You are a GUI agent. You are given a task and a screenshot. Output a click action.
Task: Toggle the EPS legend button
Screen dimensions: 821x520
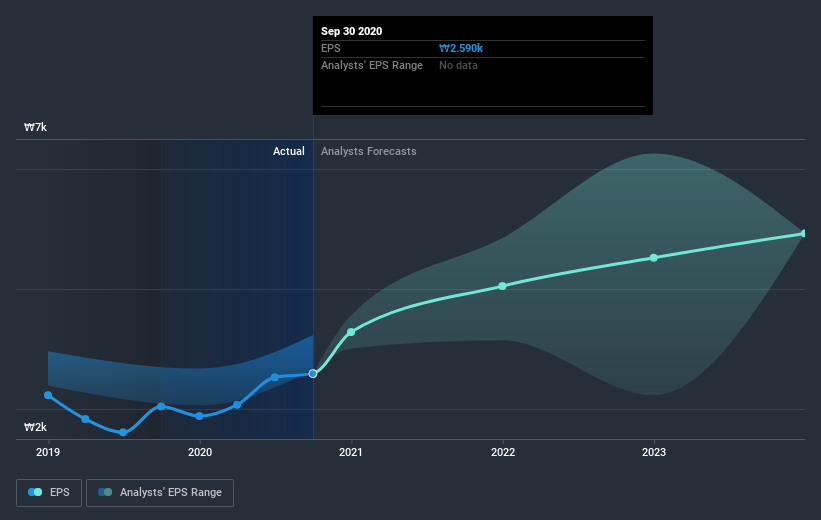(x=49, y=492)
